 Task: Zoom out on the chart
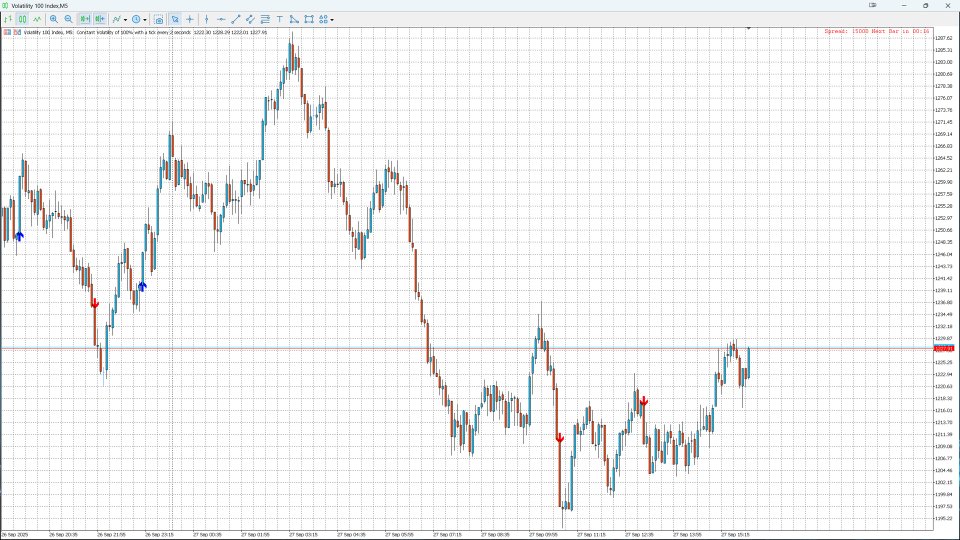point(69,19)
